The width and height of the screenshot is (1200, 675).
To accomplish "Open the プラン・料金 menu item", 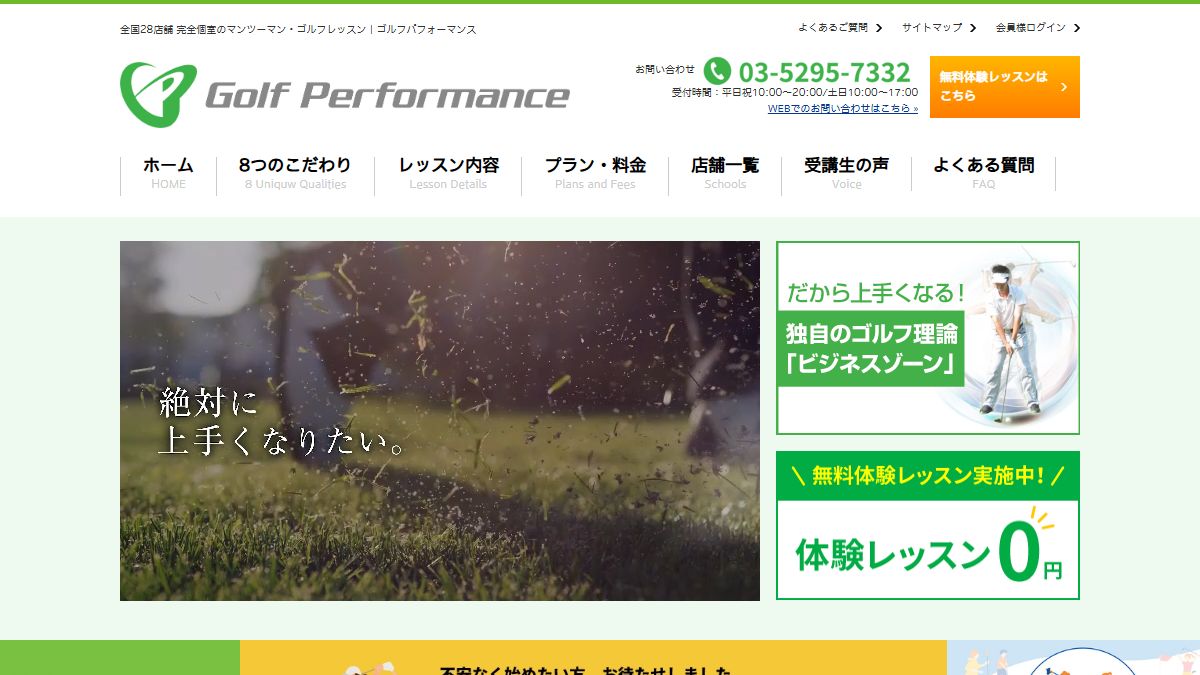I will pos(595,173).
